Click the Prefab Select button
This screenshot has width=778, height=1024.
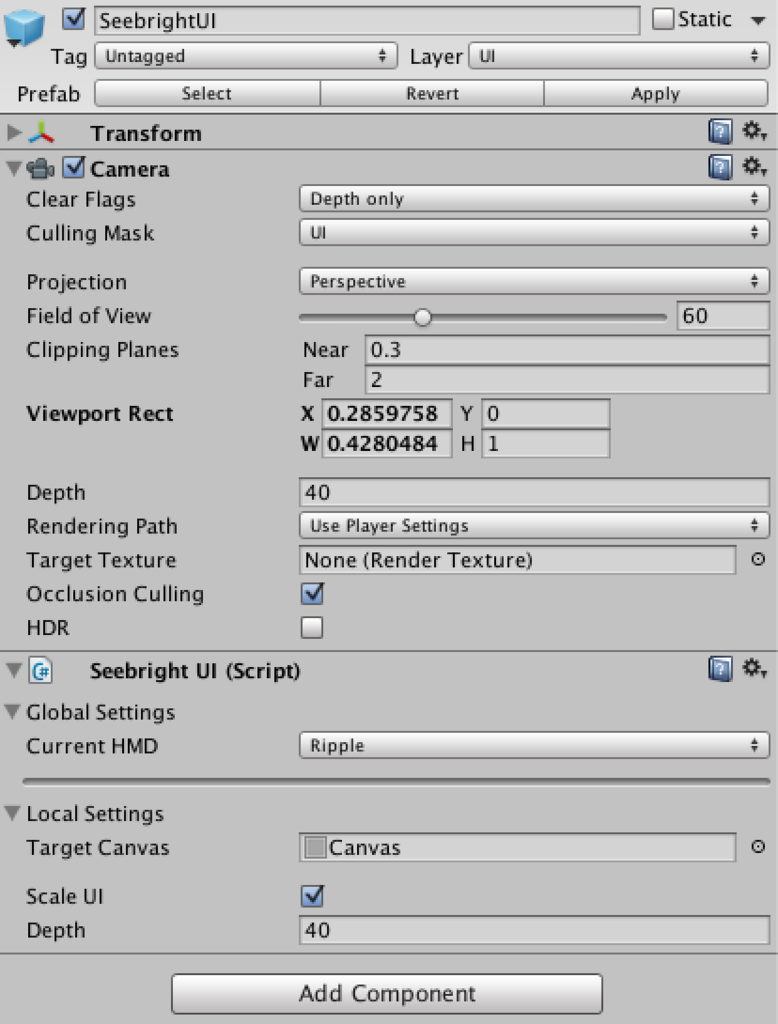coord(207,93)
